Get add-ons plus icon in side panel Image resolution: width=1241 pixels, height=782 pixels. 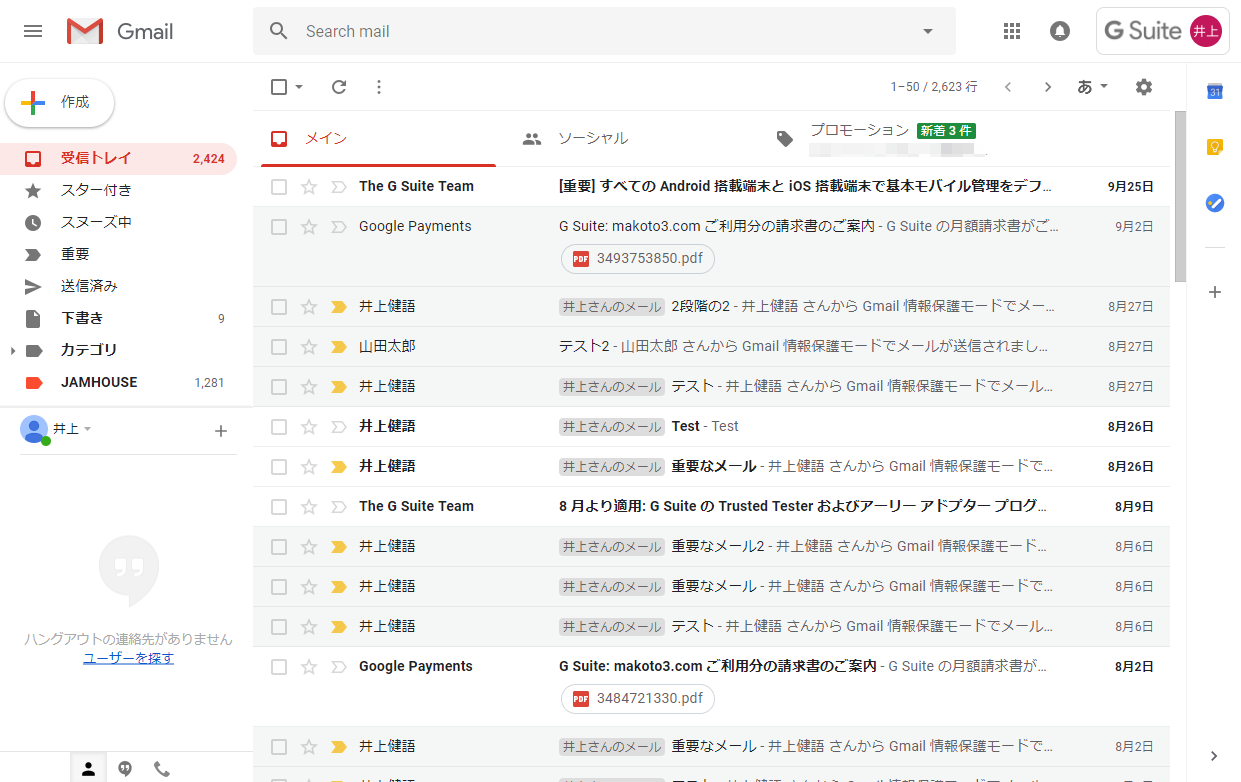tap(1215, 292)
